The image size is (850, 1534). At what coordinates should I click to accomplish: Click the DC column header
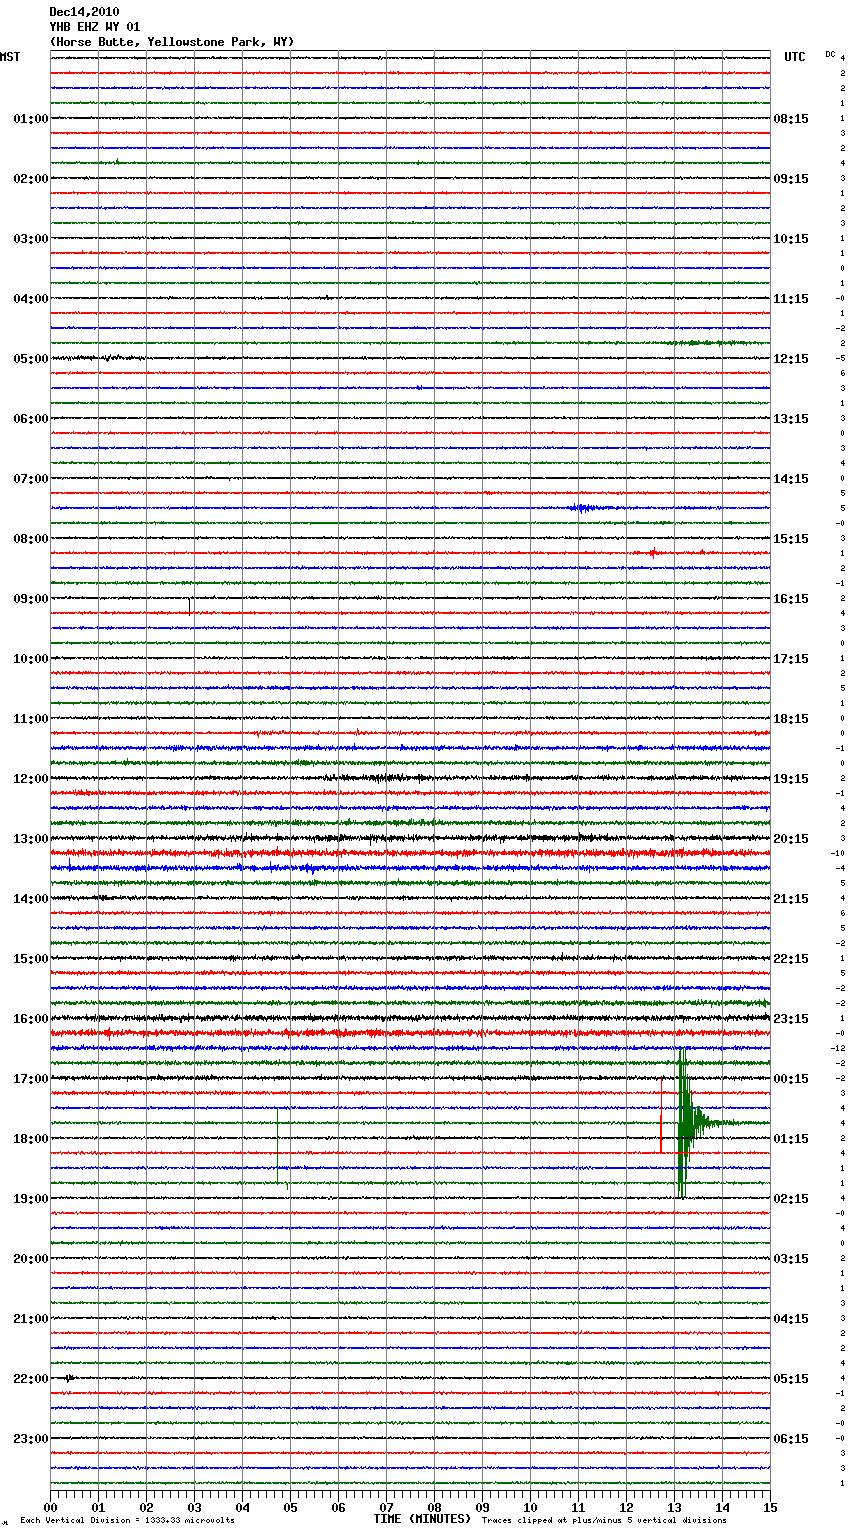(830, 54)
